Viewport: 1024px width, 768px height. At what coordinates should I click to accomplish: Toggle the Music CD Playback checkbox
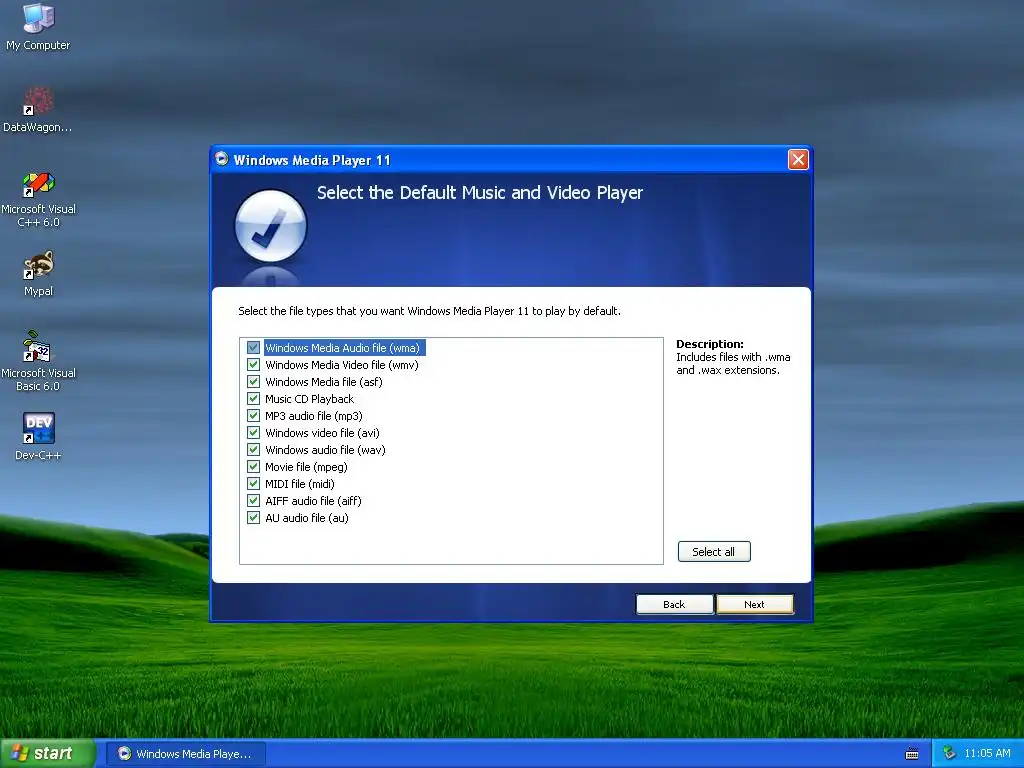(253, 399)
